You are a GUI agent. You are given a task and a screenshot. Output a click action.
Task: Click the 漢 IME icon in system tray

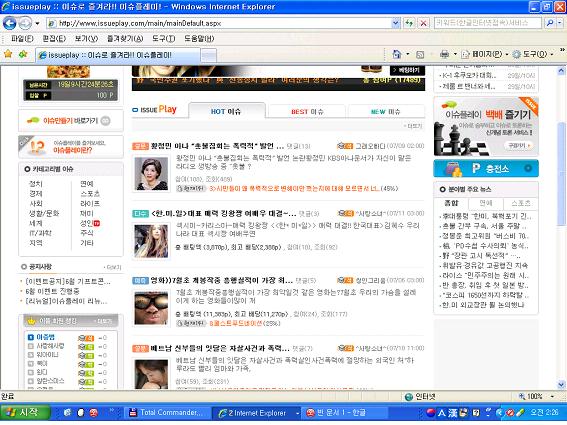pos(453,413)
